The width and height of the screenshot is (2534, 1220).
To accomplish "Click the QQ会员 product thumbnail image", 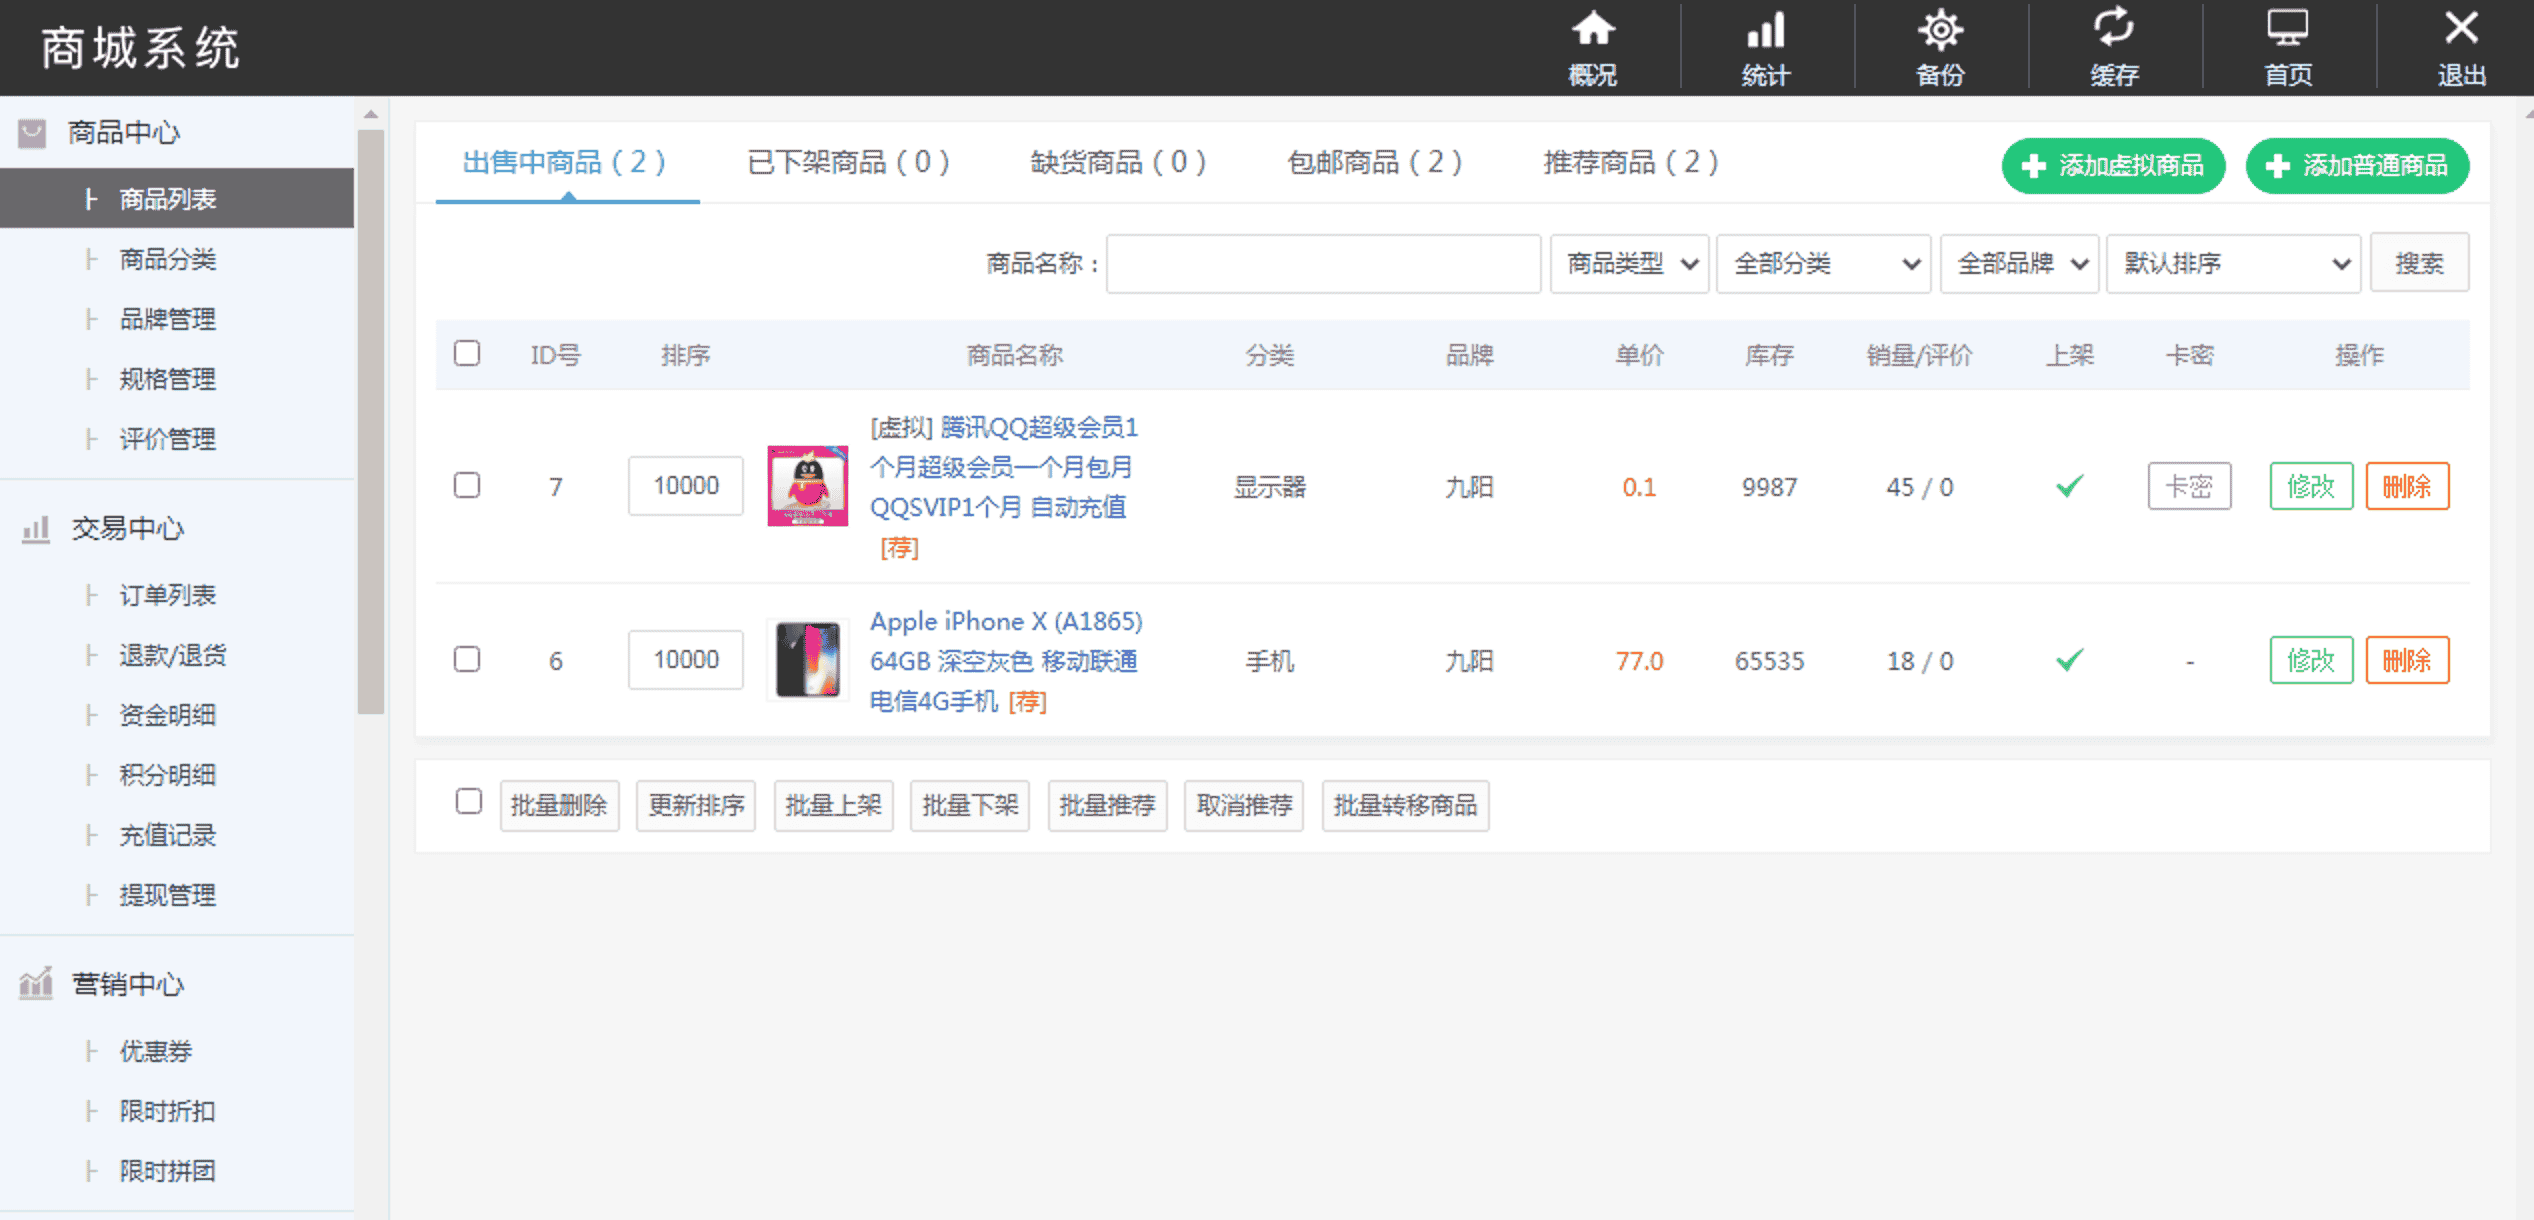I will pyautogui.click(x=807, y=487).
